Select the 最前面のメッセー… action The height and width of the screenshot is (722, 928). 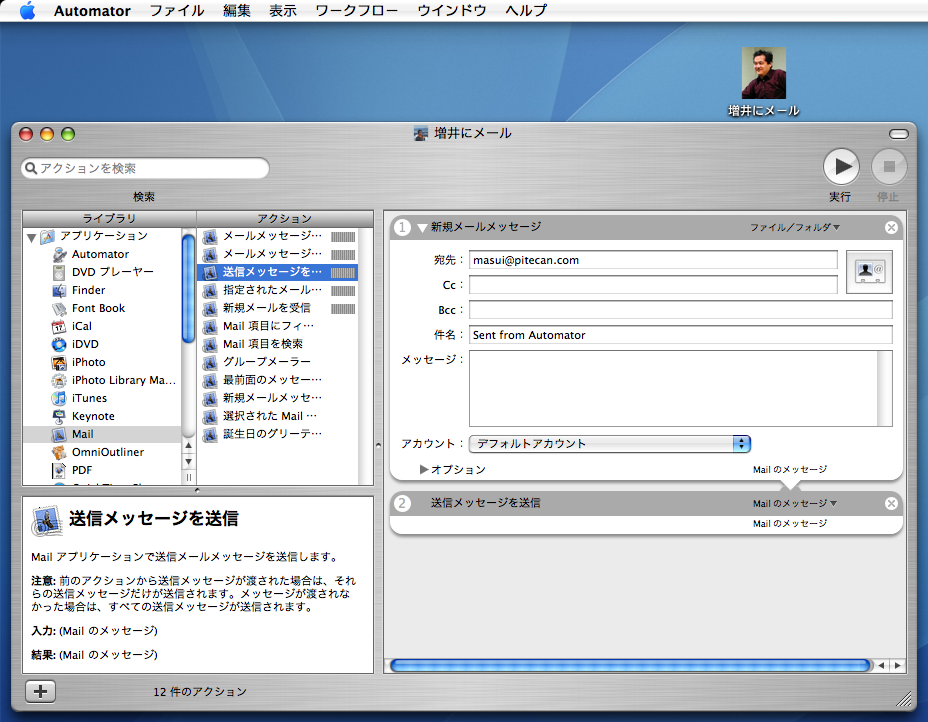(x=278, y=380)
